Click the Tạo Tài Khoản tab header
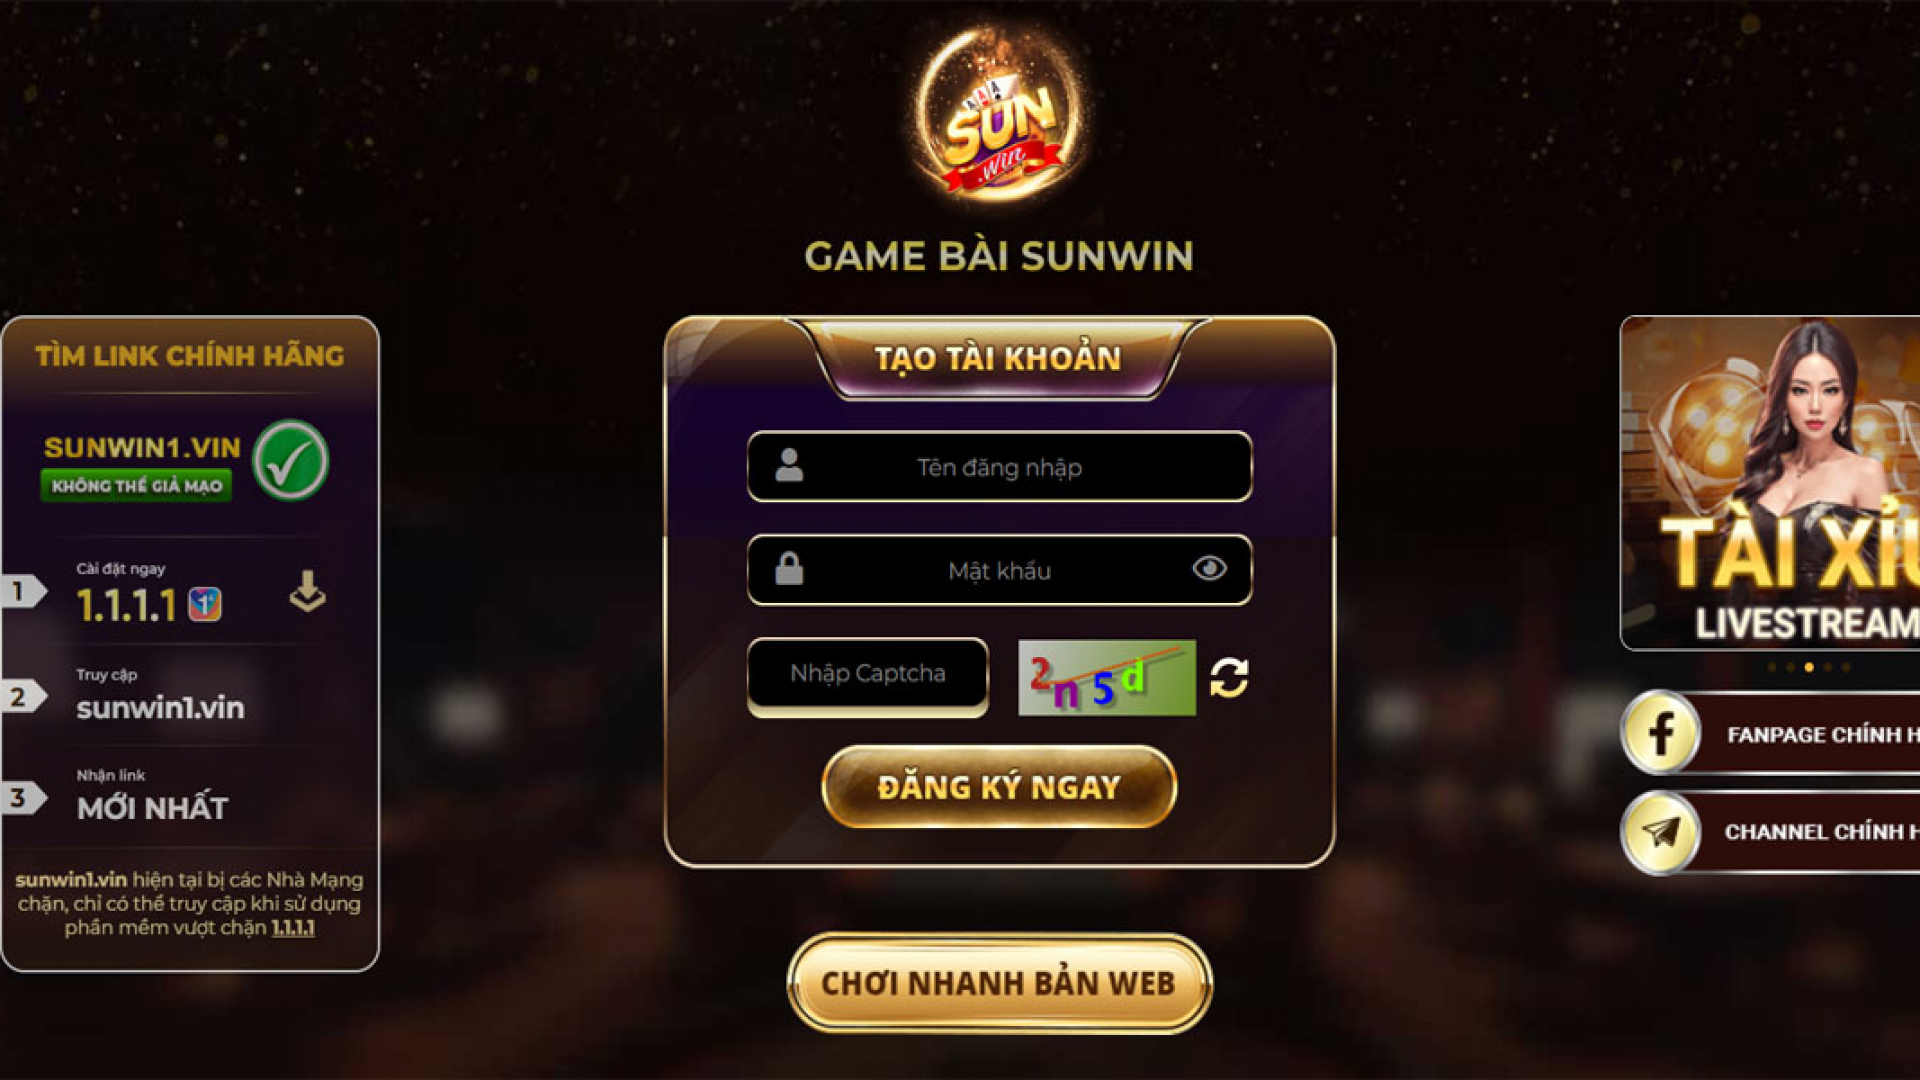The image size is (1920, 1080). (x=998, y=358)
